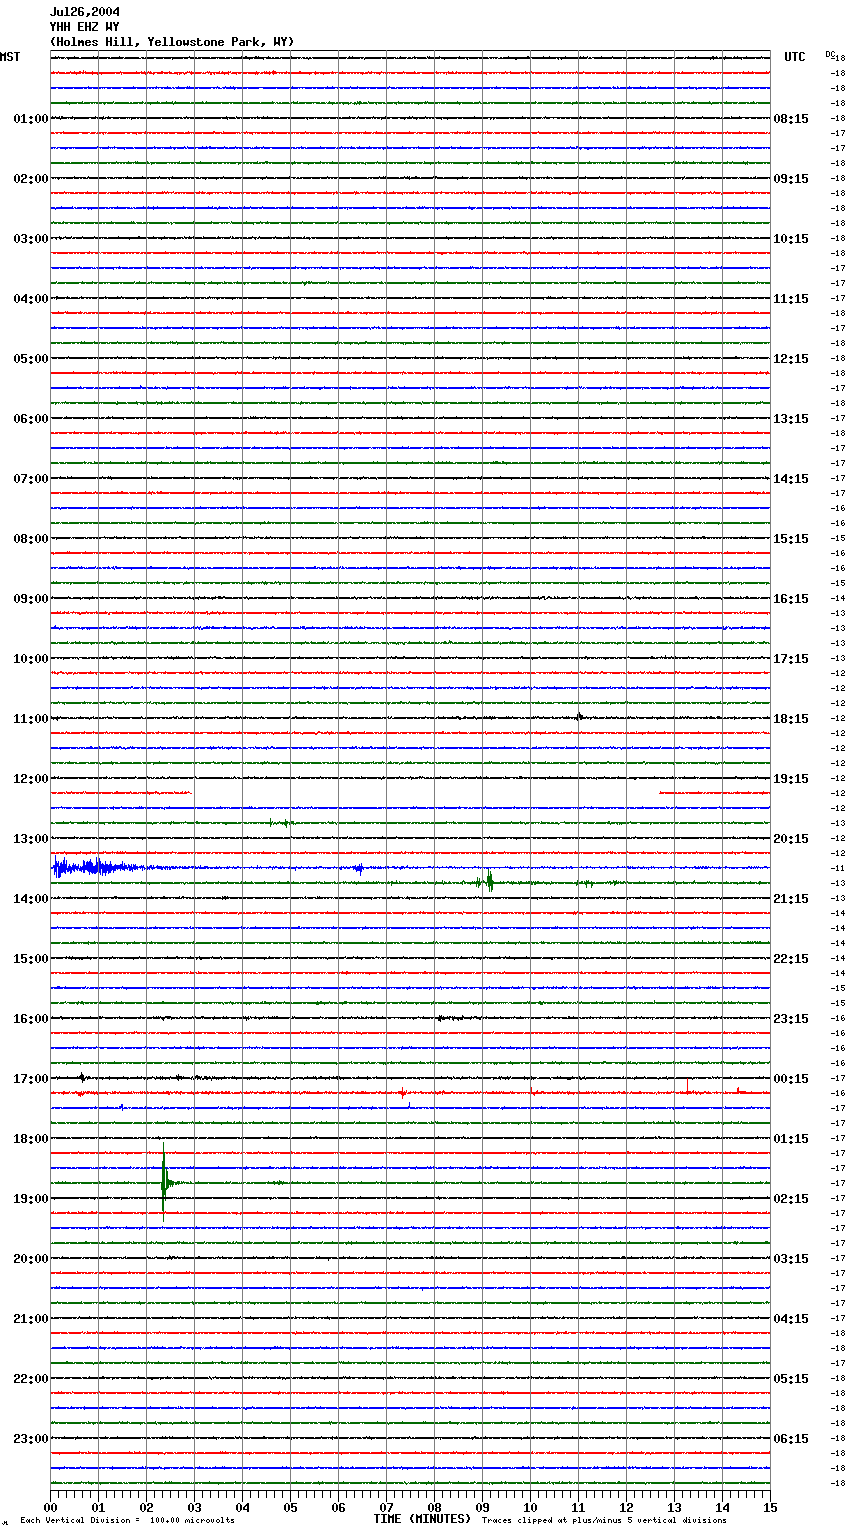Image resolution: width=850 pixels, height=1534 pixels.
Task: Click the TIME (MINUTES) axis title
Action: pos(422,1519)
